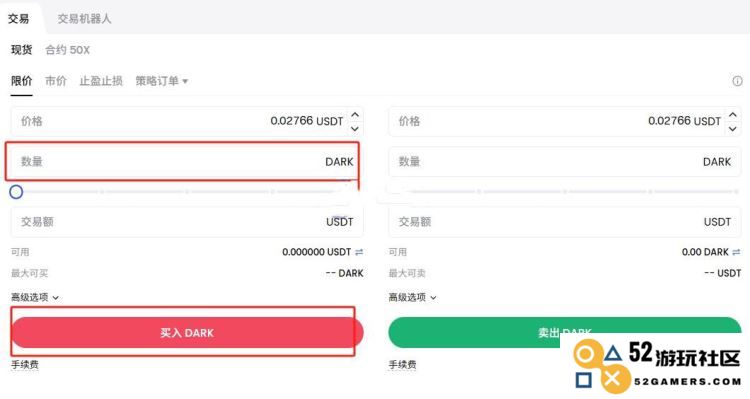This screenshot has height=399, width=750.
Task: Click the sell 交易额 USDT input field
Action: click(x=565, y=222)
